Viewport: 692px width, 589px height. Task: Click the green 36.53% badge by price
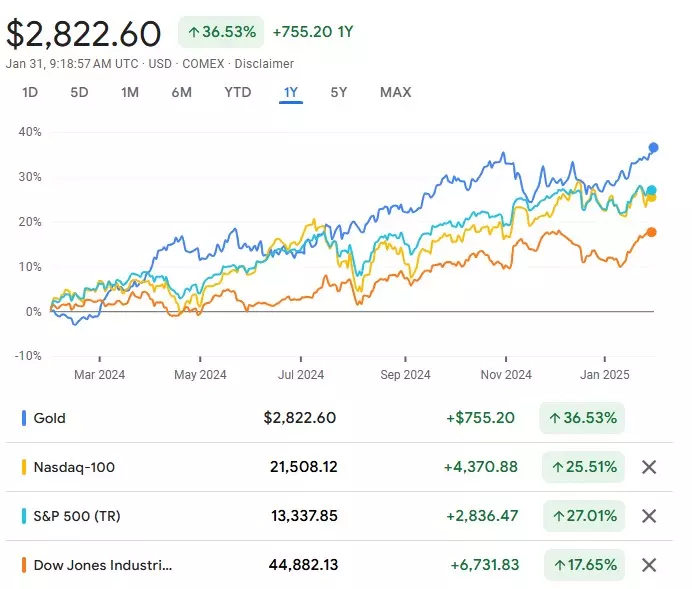[x=221, y=32]
